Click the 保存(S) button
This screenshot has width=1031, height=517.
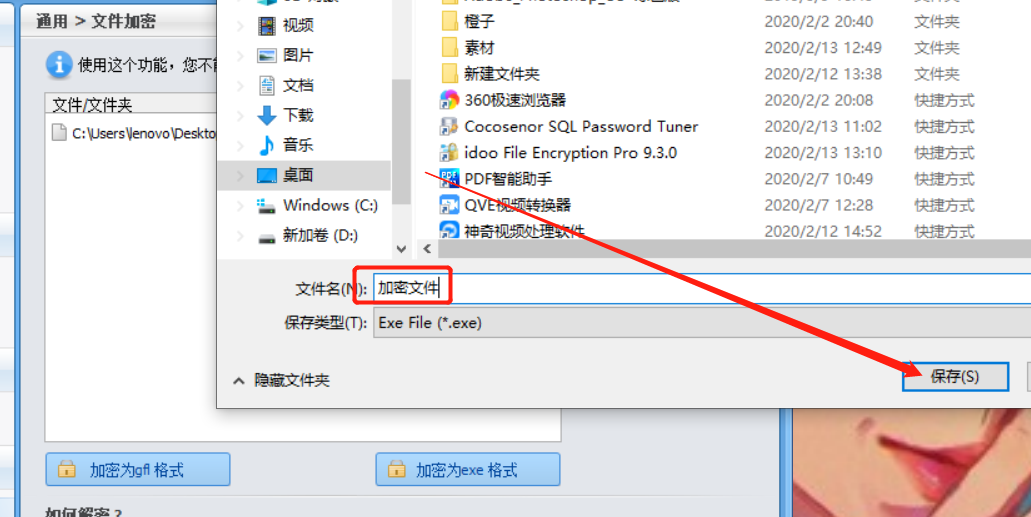click(955, 376)
